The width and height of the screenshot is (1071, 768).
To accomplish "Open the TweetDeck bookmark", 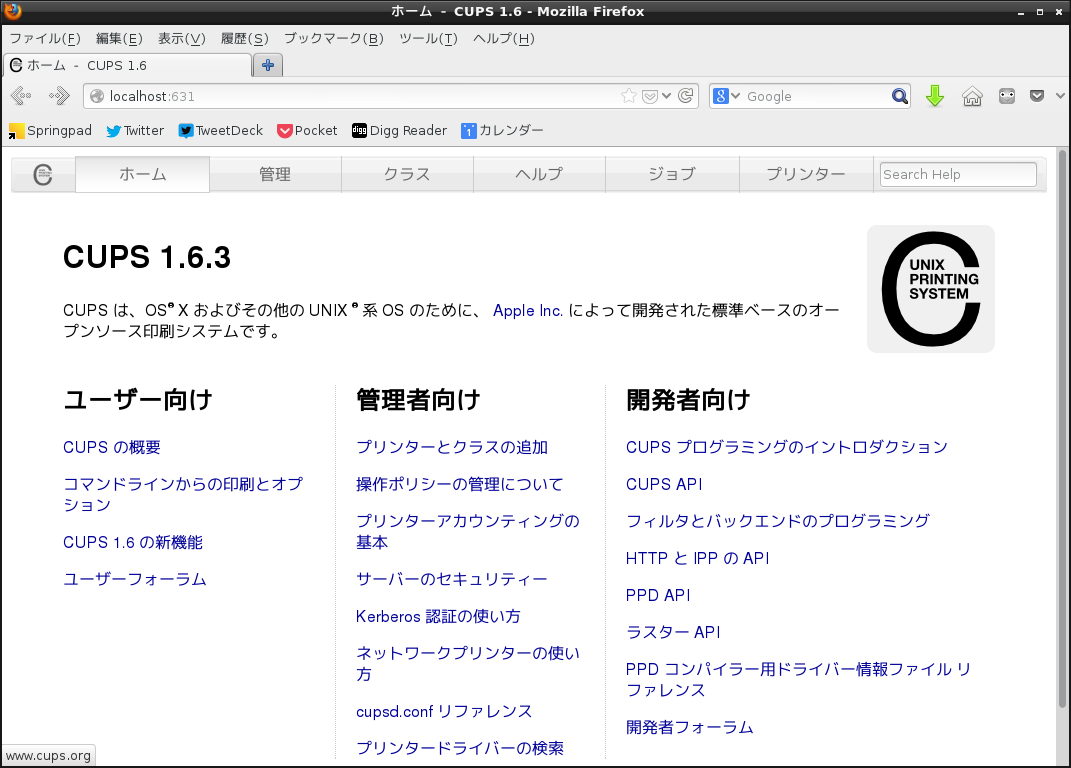I will click(220, 131).
